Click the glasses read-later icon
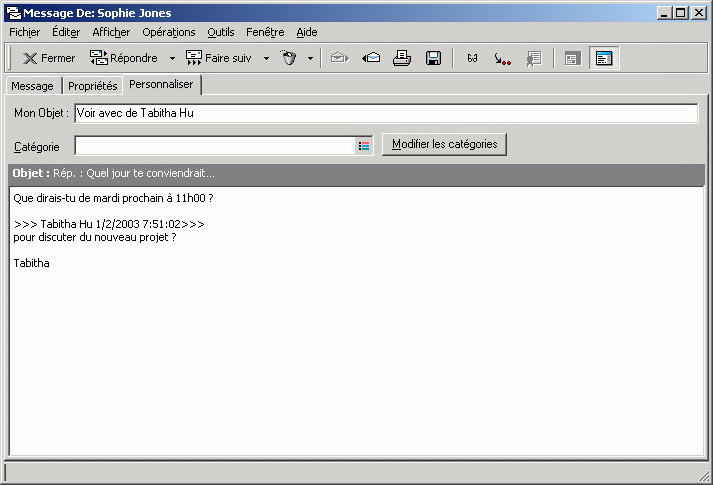Viewport: 713px width, 485px height. 472,58
